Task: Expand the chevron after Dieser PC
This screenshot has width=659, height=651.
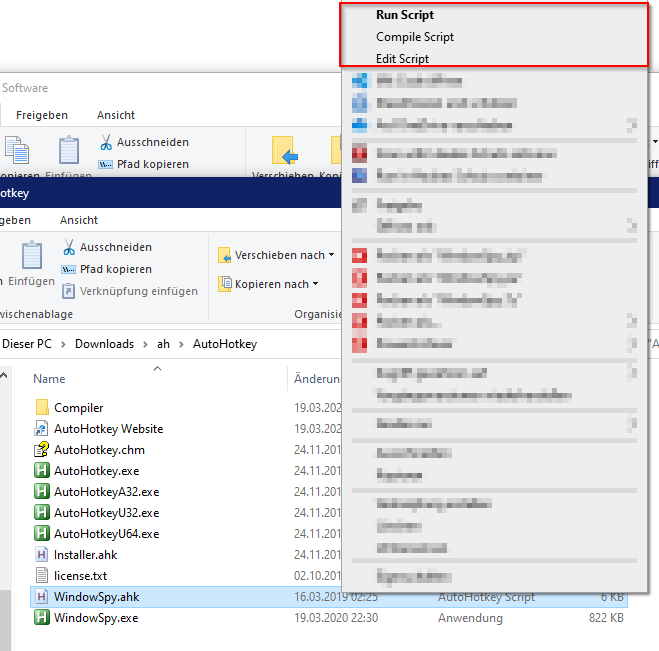Action: [63, 344]
